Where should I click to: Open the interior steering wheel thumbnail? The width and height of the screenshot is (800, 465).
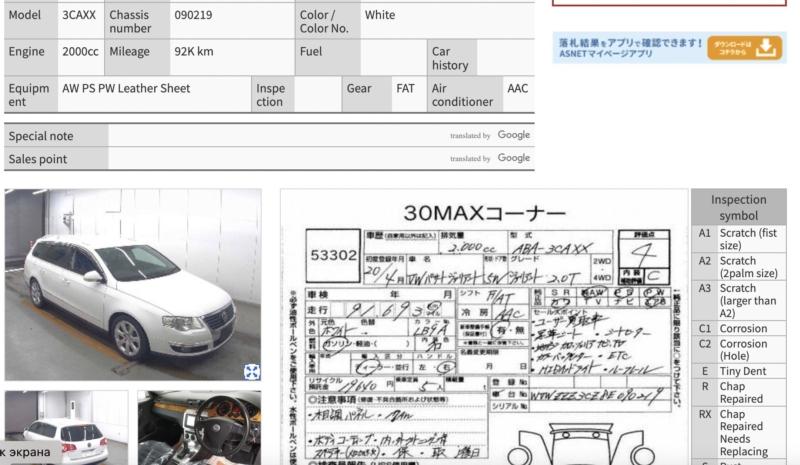tap(199, 427)
